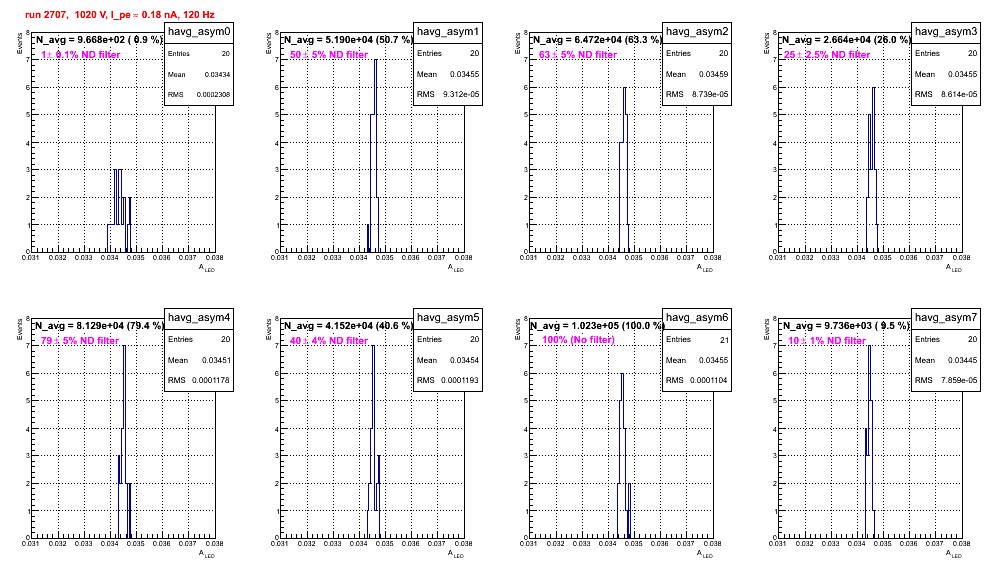Viewport: 996px width, 572px height.
Task: Click the 40± 4% ND filter label
Action: 329,341
